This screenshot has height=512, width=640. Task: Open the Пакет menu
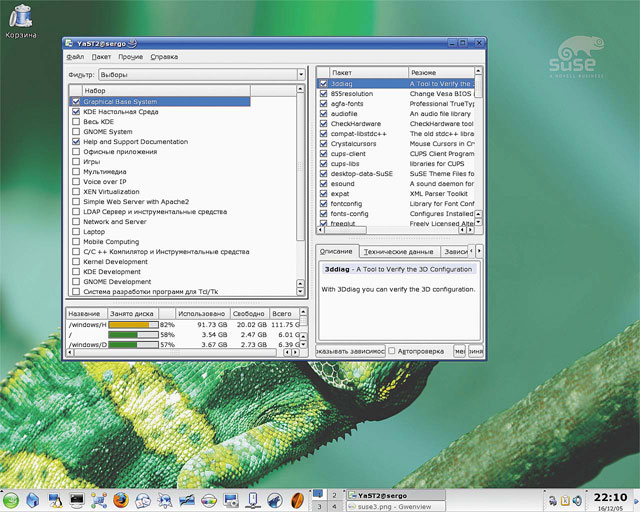(x=101, y=57)
